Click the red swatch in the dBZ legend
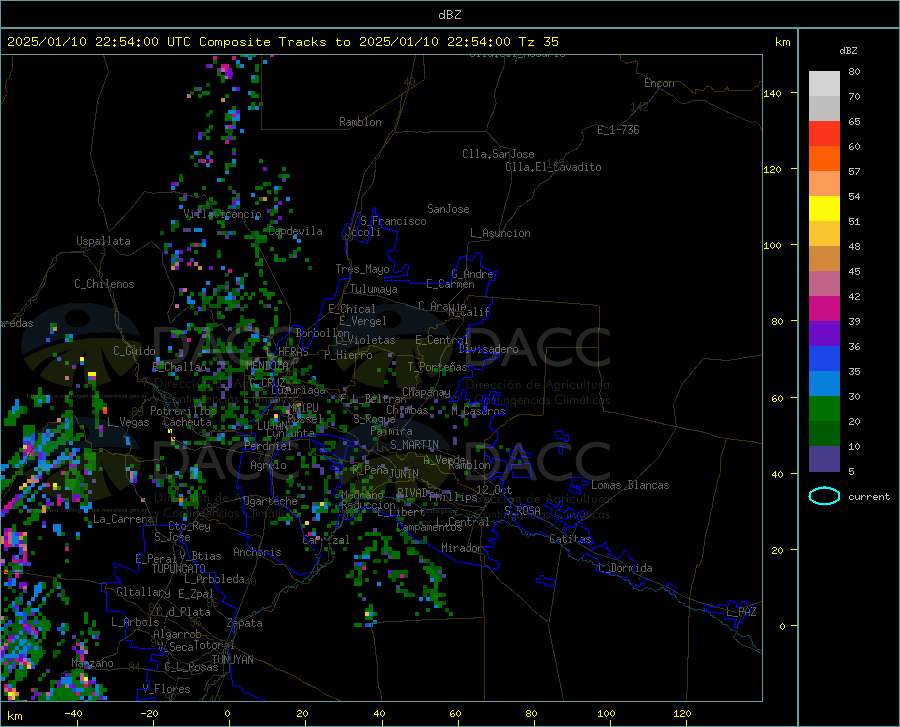This screenshot has width=900, height=727. [824, 134]
